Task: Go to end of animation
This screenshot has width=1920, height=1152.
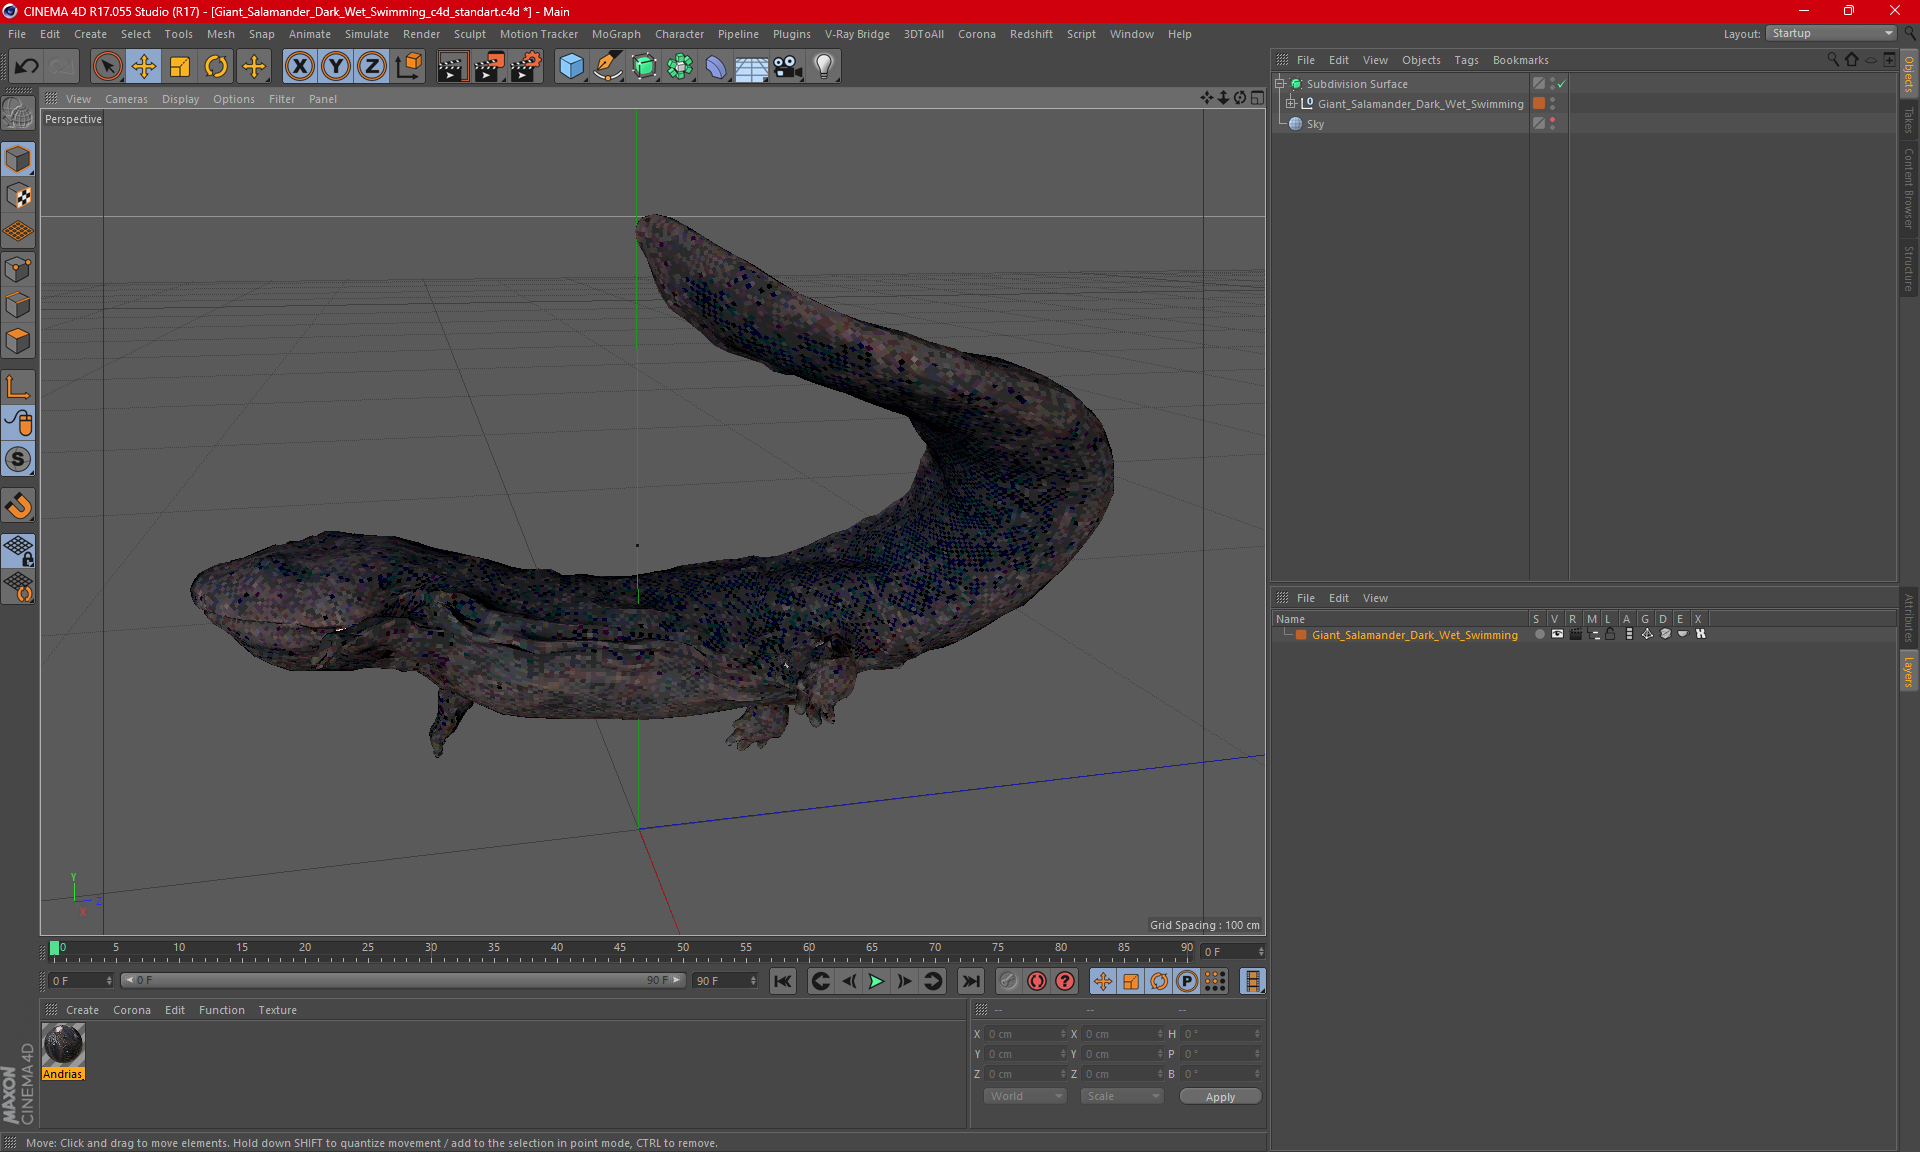Action: point(970,982)
